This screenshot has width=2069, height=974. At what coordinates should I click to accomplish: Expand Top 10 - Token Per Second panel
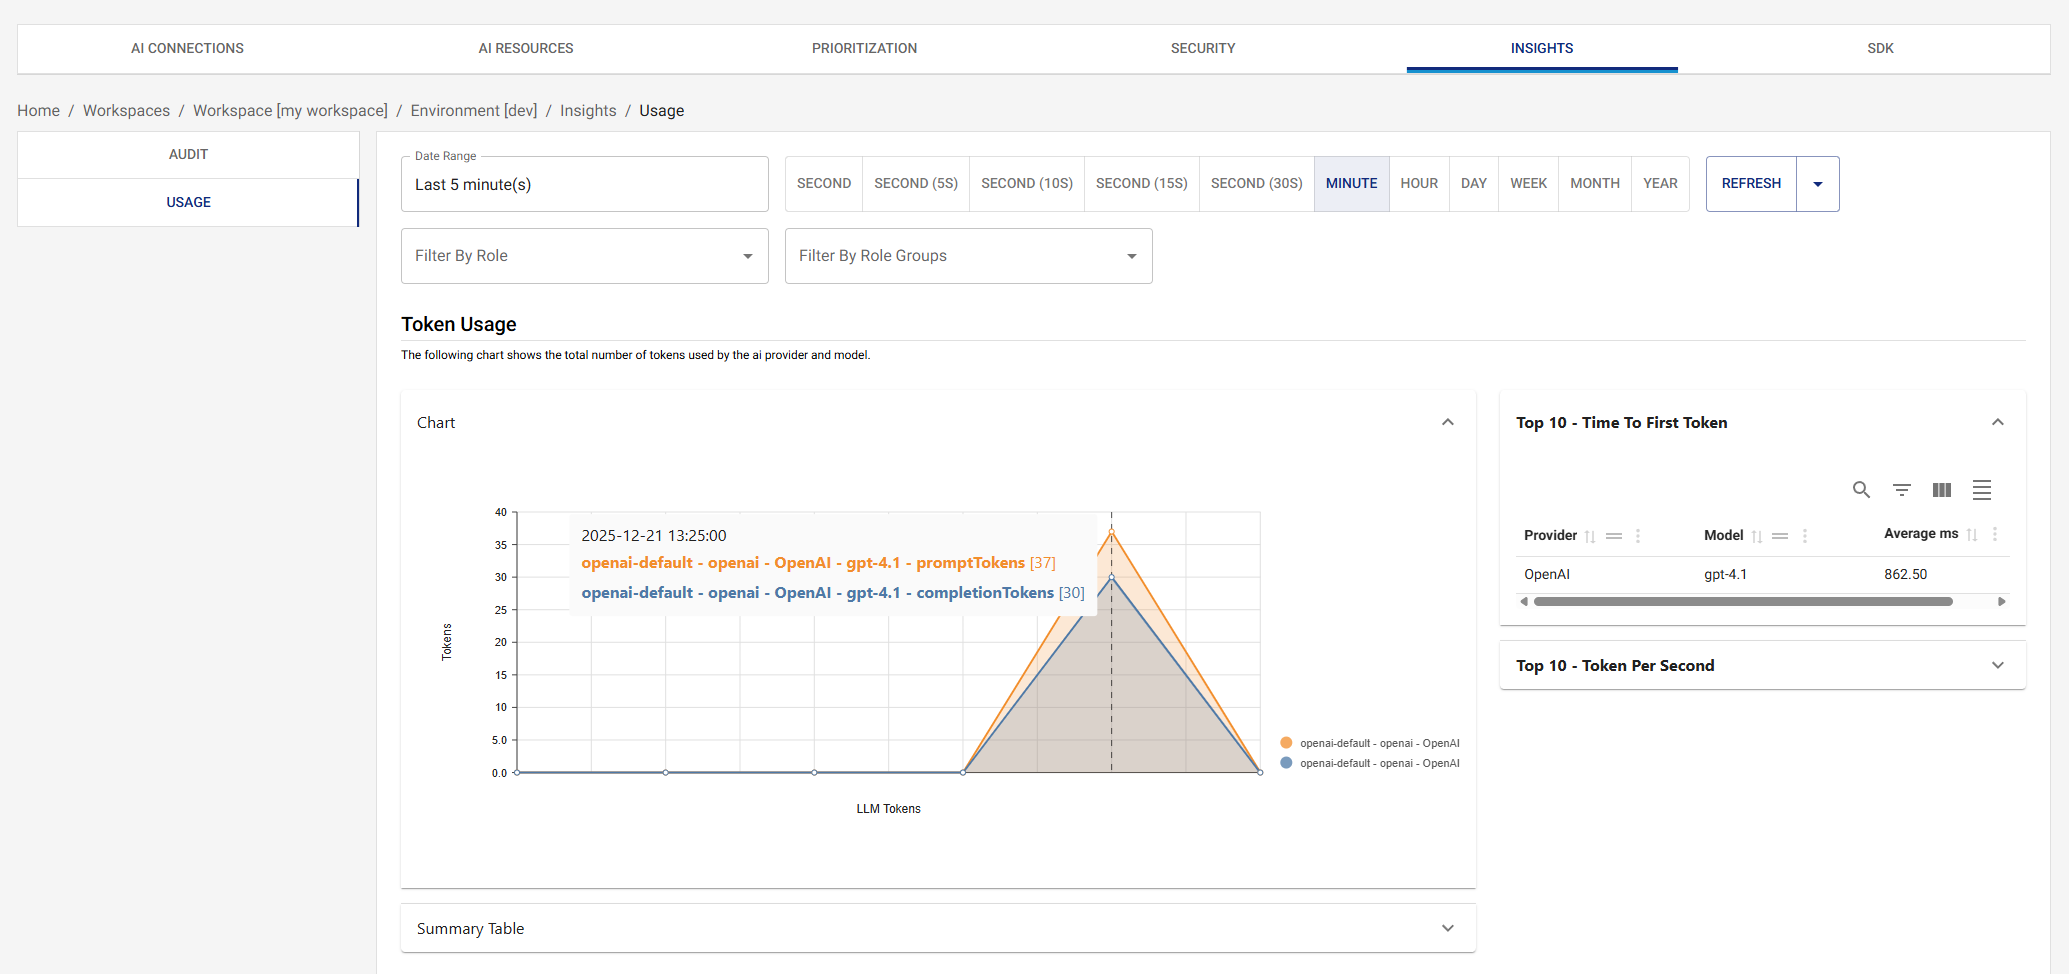(1763, 665)
